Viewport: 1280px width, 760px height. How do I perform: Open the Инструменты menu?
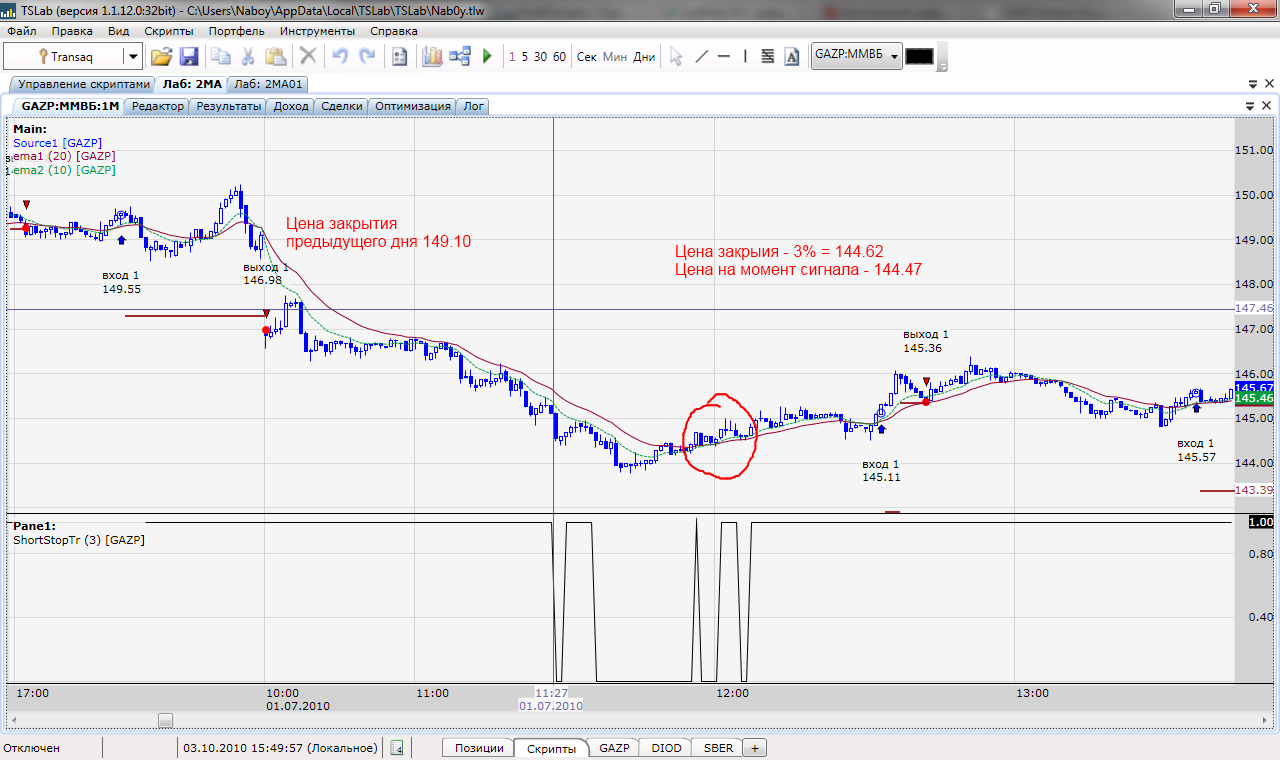[317, 31]
